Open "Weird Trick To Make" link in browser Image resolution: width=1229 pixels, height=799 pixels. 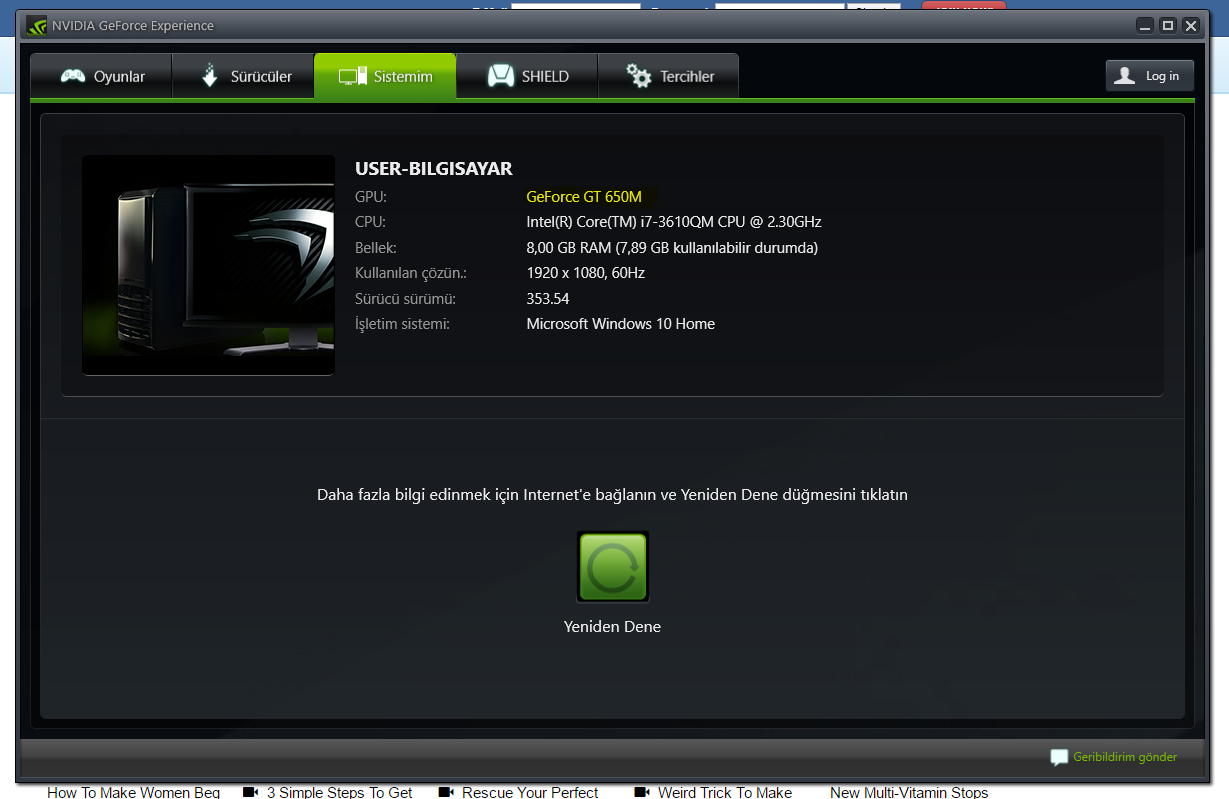pos(724,792)
